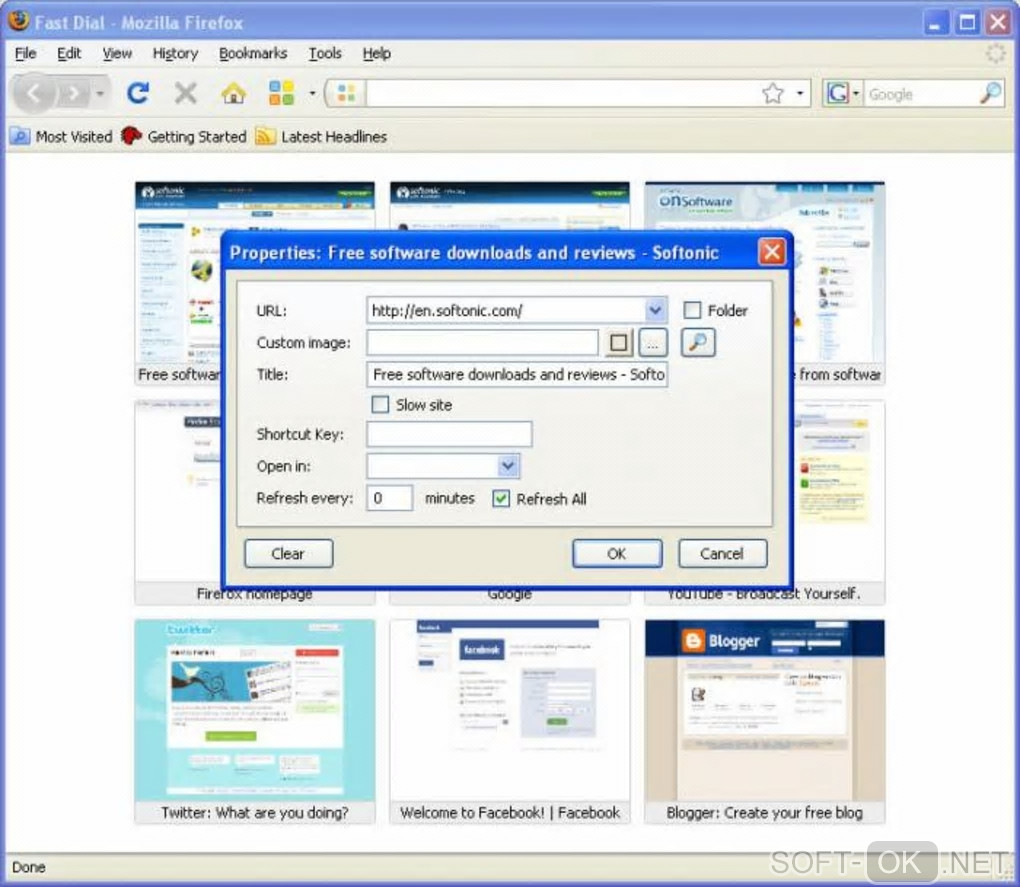
Task: Open the History menu
Action: tap(175, 53)
